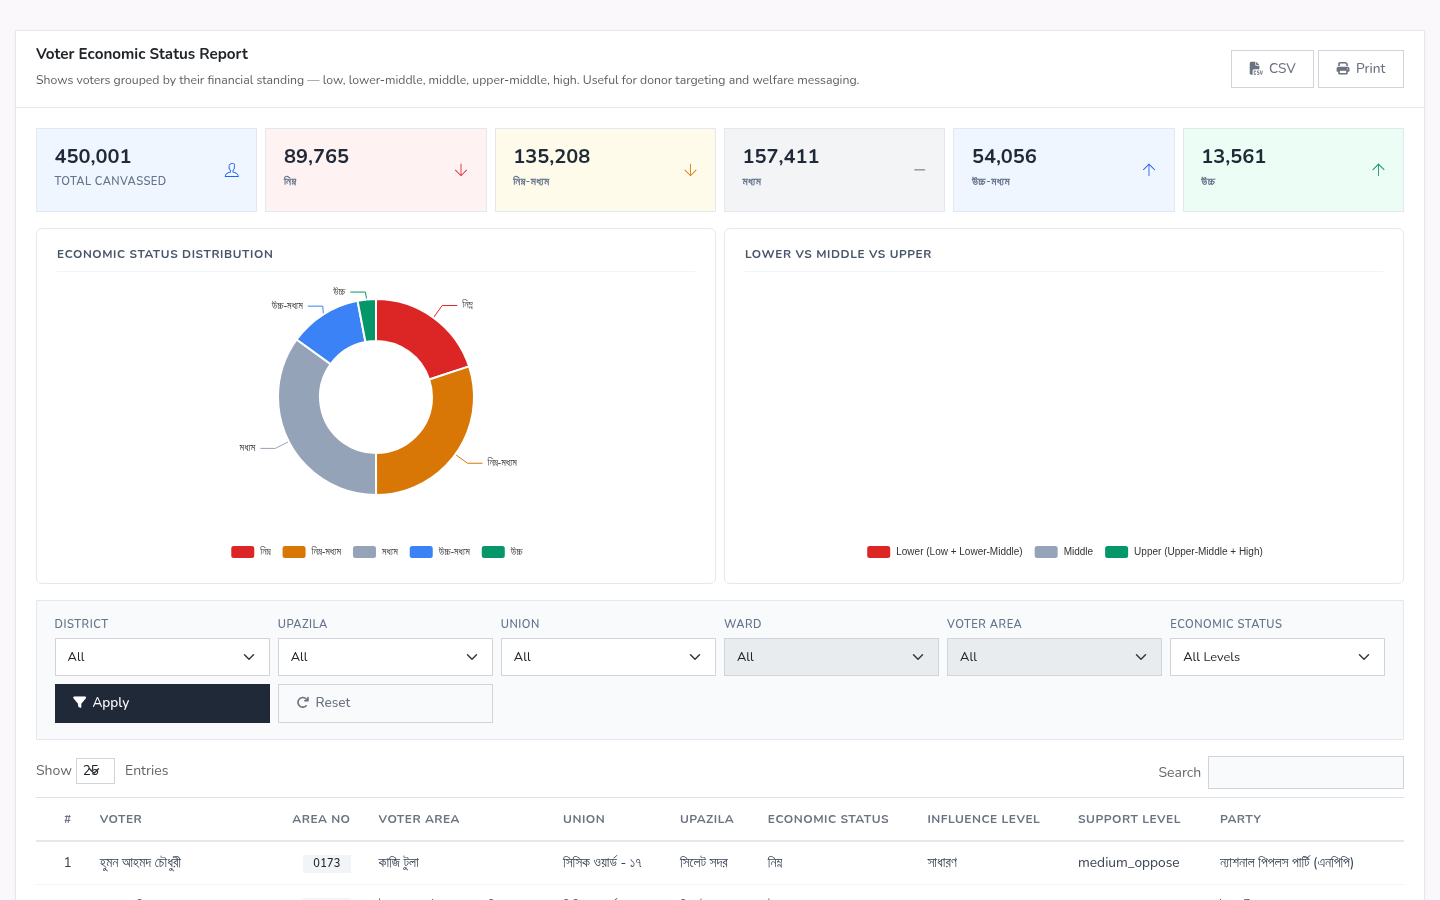Toggle Lower (Low + Lower-Middle) legend entry
This screenshot has height=900, width=1440.
(x=945, y=552)
